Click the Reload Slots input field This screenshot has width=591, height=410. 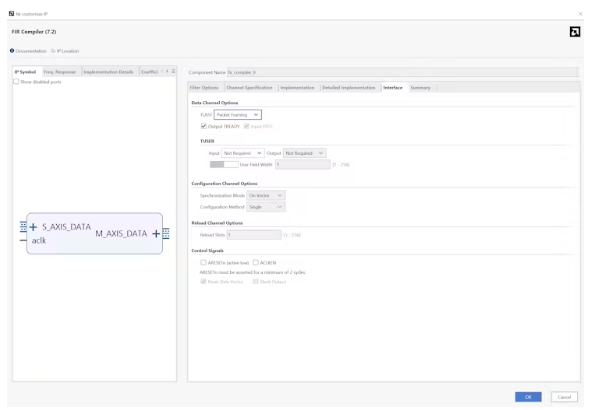coord(254,235)
